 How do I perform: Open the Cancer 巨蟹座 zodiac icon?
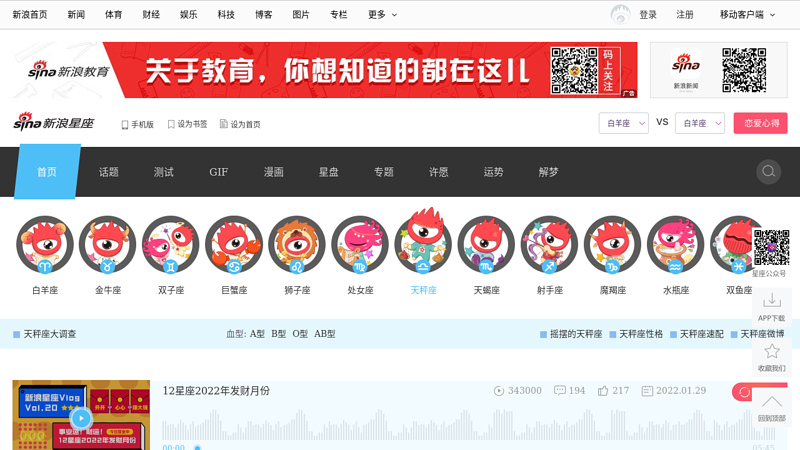tap(234, 244)
